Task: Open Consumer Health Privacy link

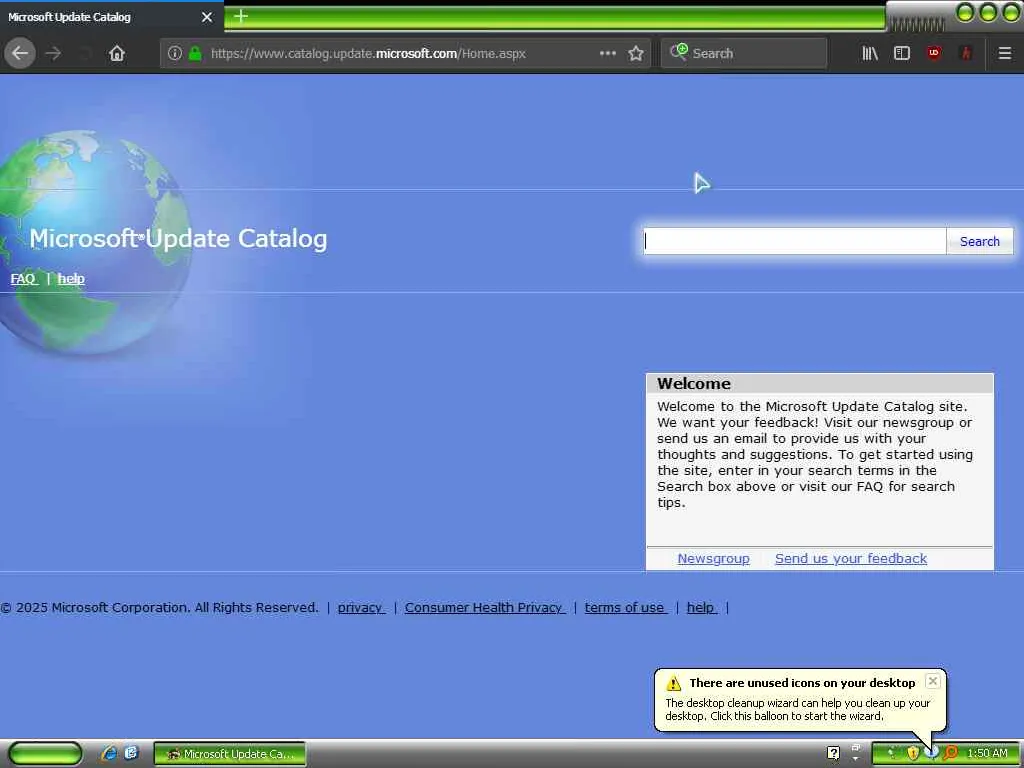Action: tap(485, 607)
